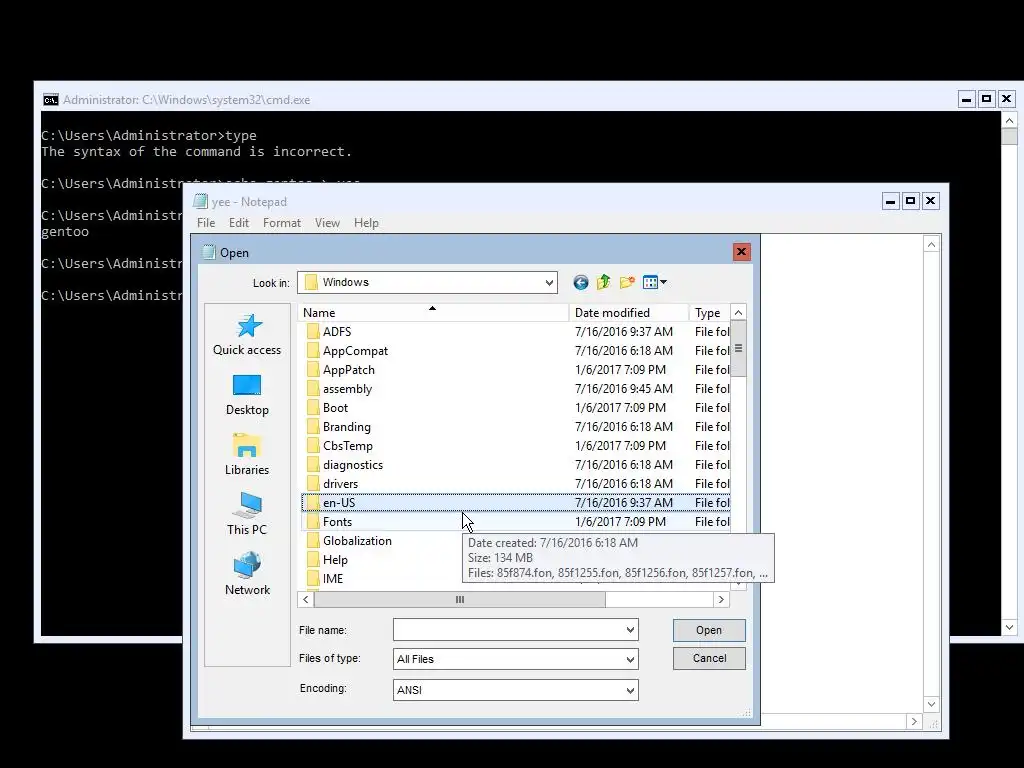Viewport: 1024px width, 768px height.
Task: Click file list scroll up arrow
Action: coord(739,313)
